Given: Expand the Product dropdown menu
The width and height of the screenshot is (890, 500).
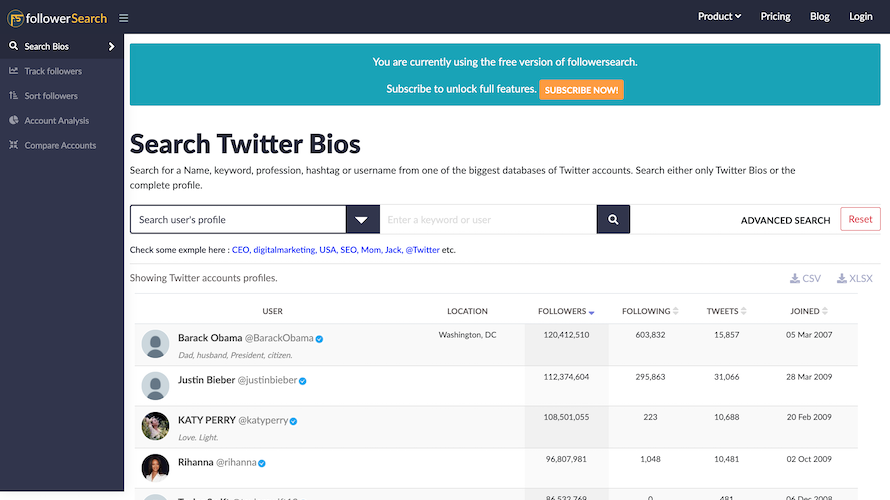Looking at the screenshot, I should pyautogui.click(x=719, y=16).
